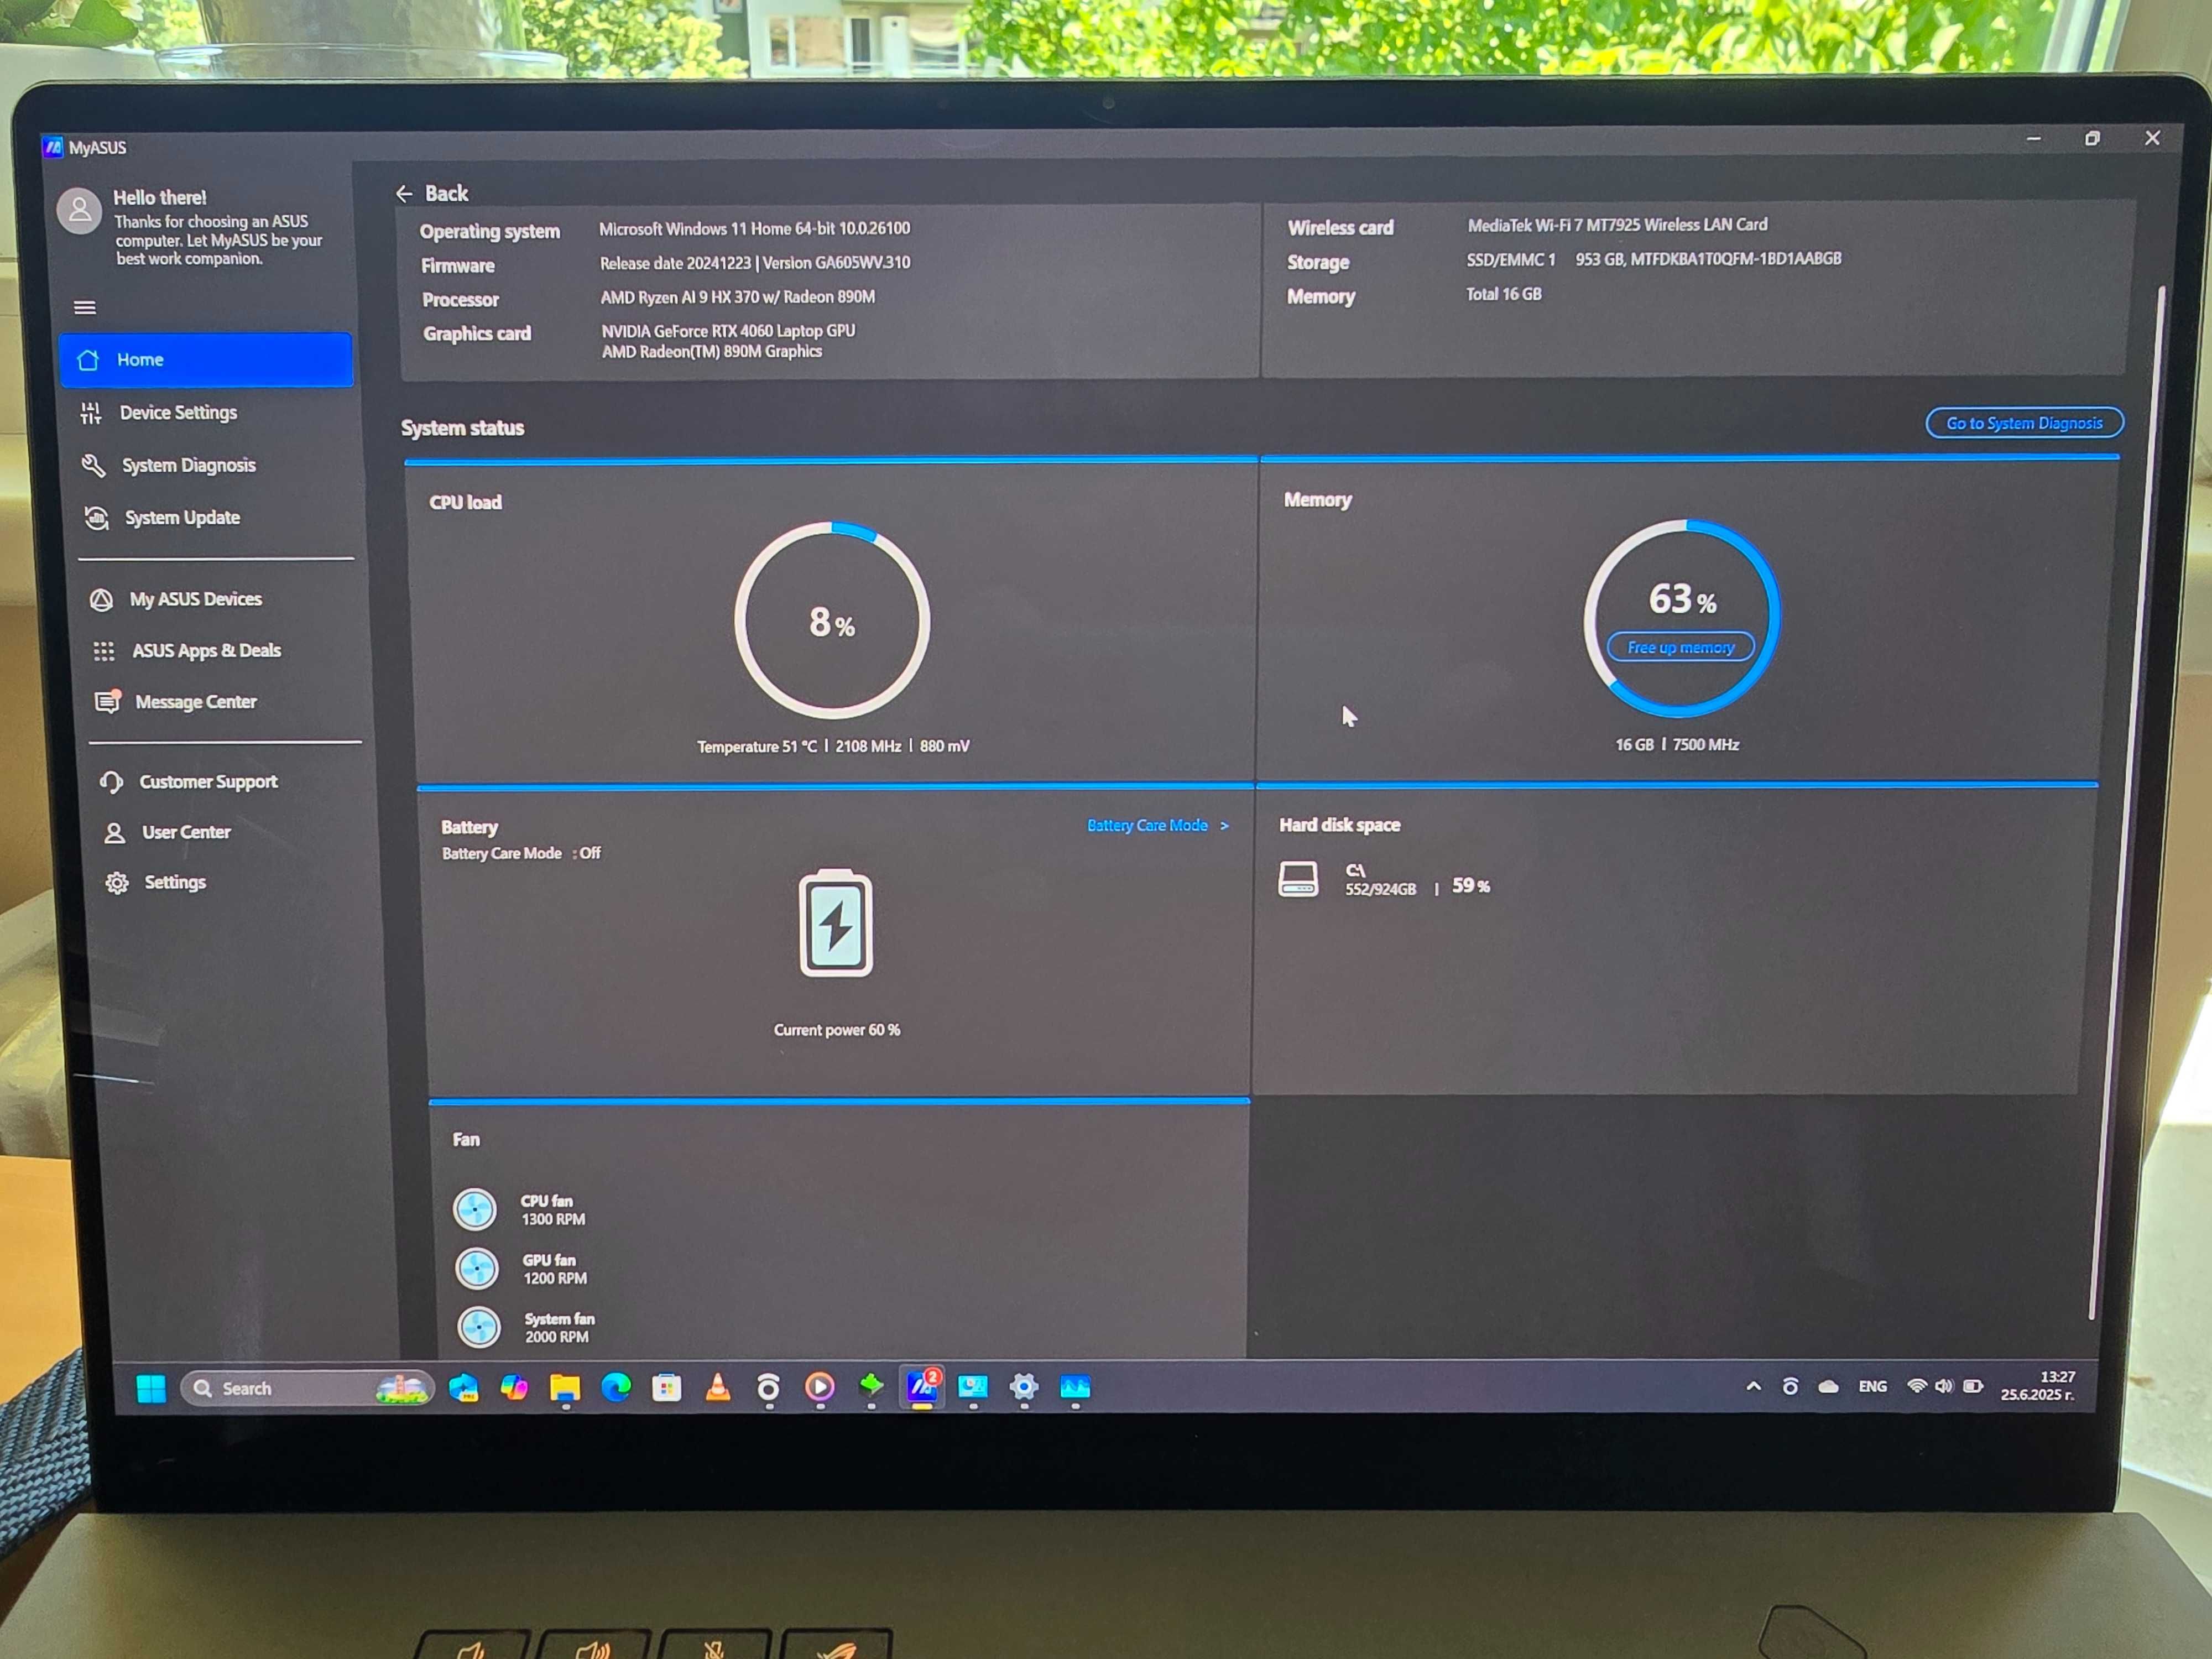Click the AMD Ryzen AI 9 HX 370 processor text

click(x=738, y=297)
